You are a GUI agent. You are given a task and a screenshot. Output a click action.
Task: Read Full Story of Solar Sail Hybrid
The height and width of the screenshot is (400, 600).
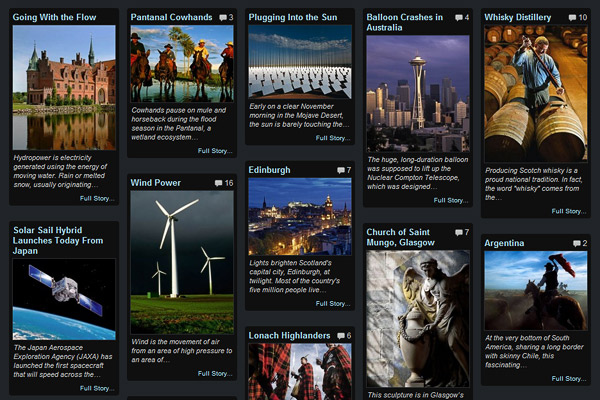coord(97,389)
